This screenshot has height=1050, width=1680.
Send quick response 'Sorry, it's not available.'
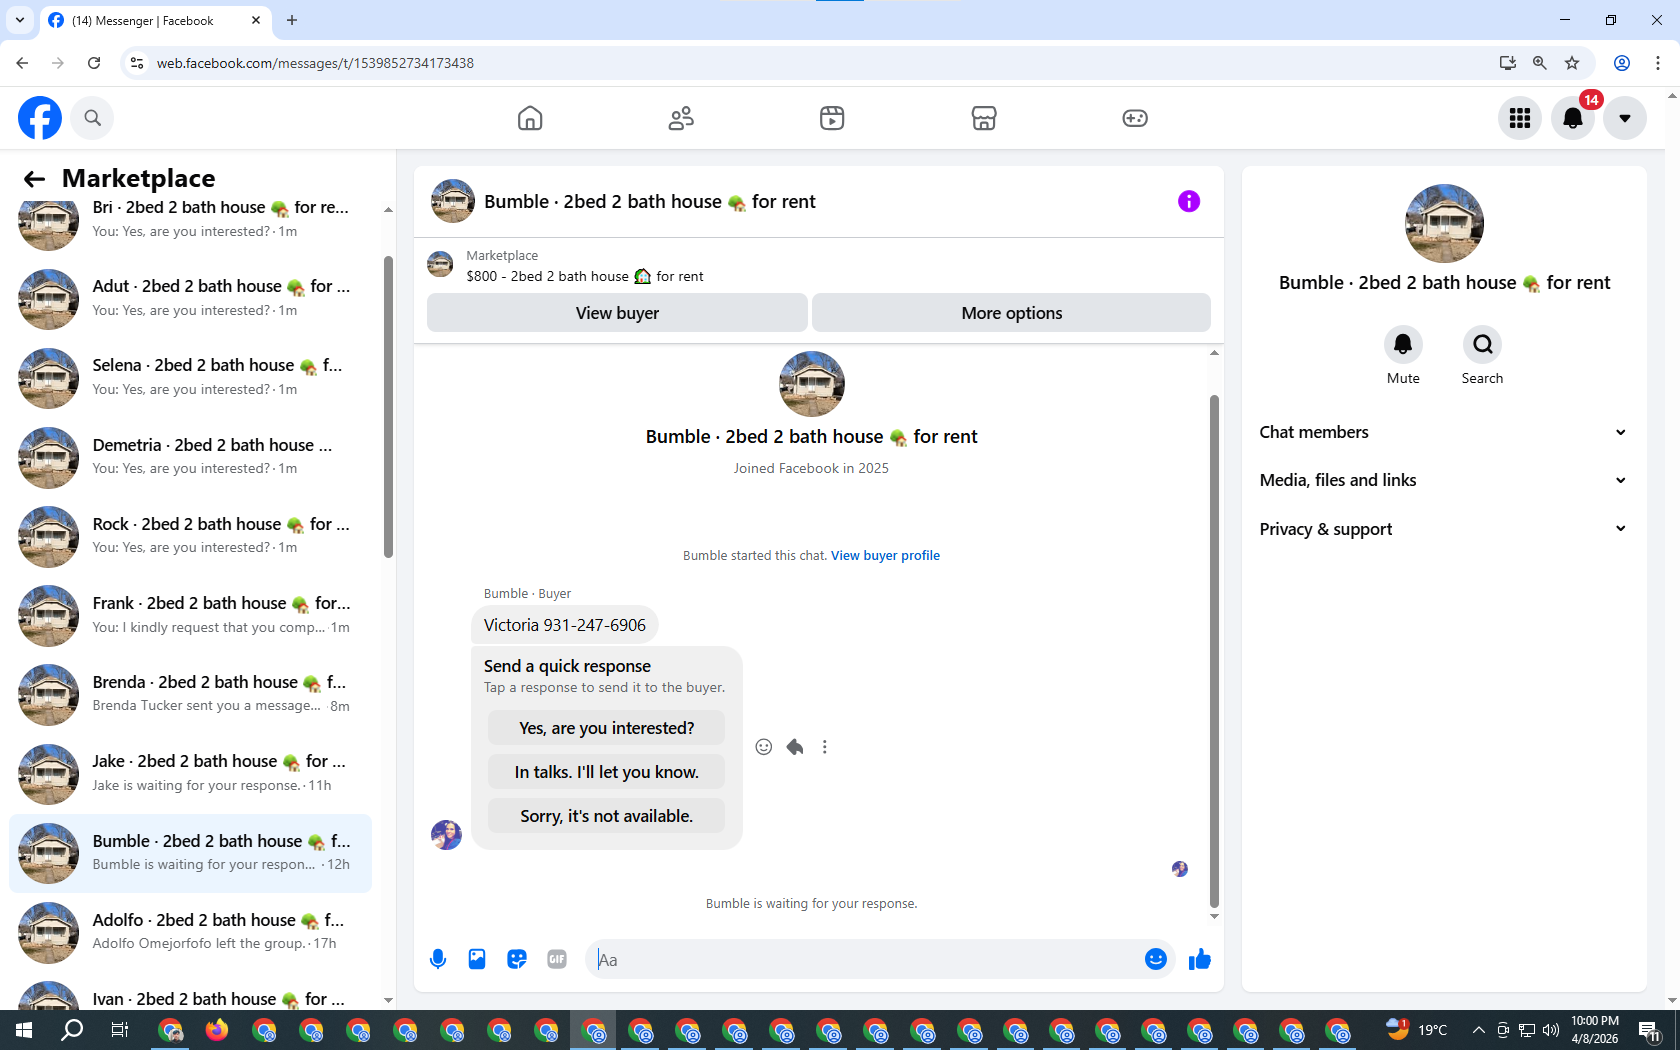point(606,816)
